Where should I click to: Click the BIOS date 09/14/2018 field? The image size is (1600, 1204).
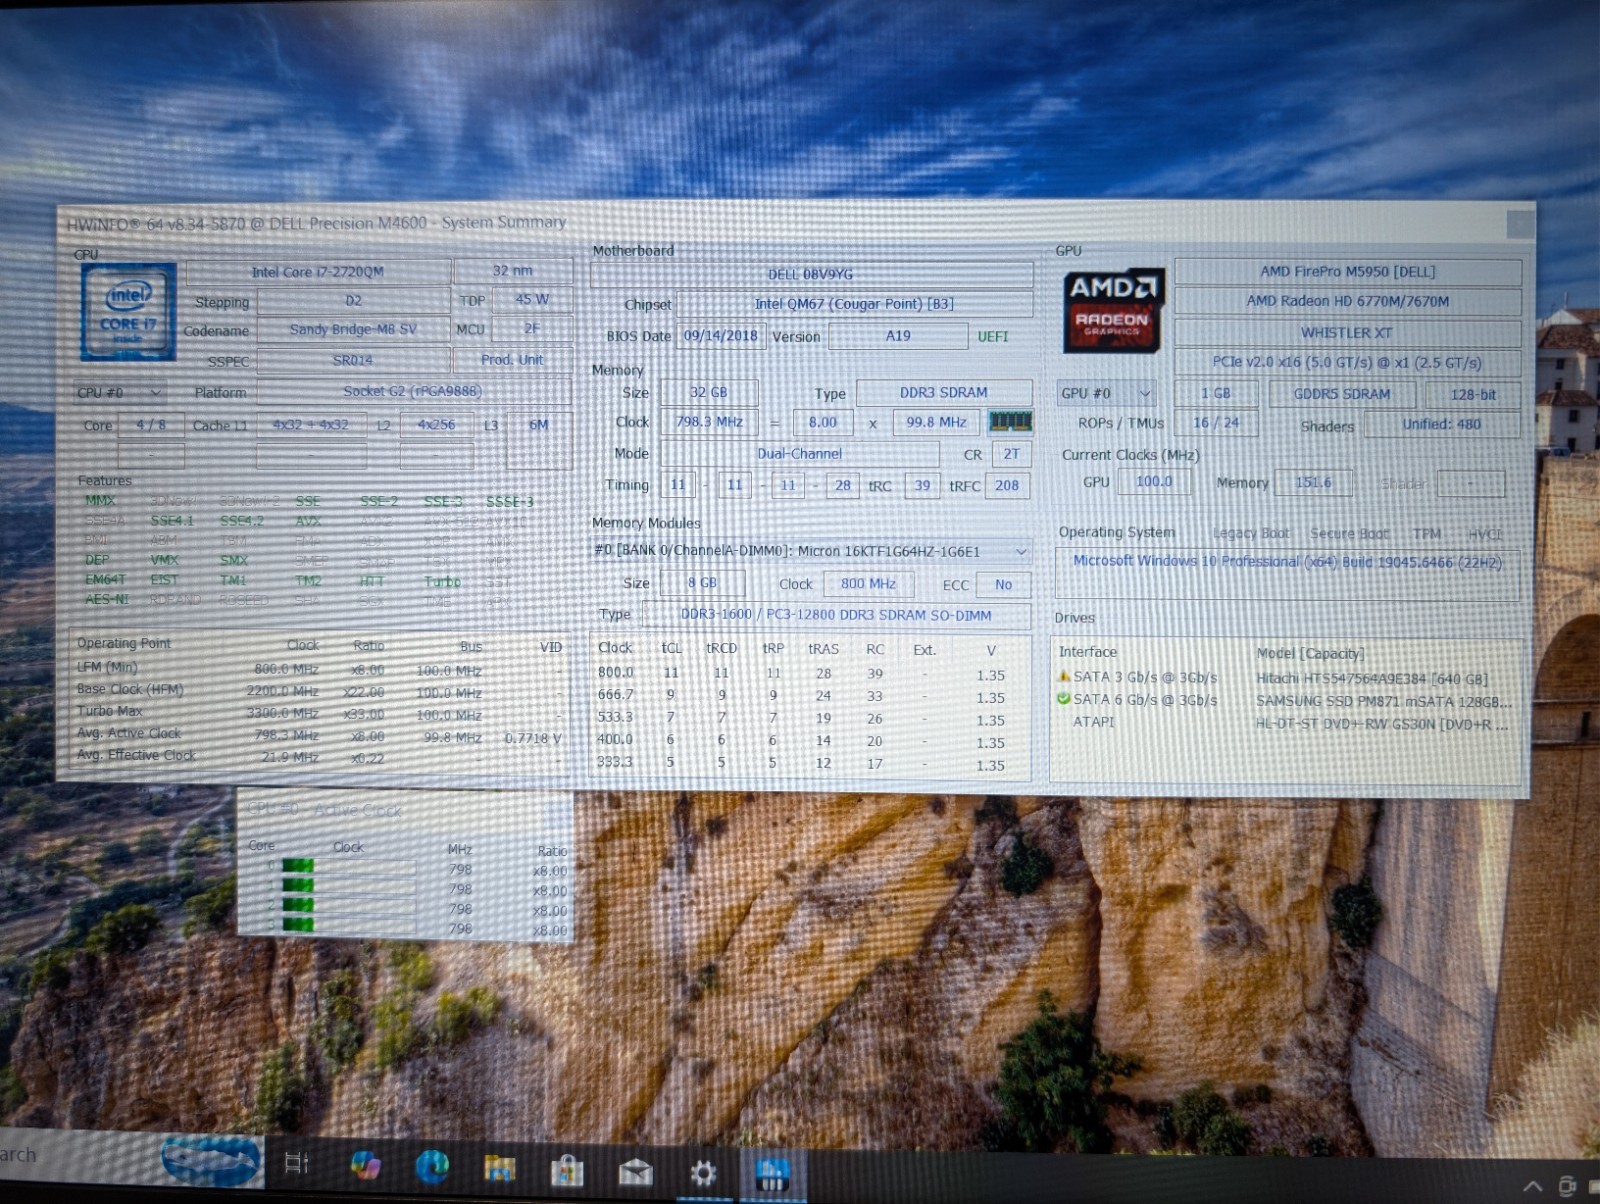point(721,336)
